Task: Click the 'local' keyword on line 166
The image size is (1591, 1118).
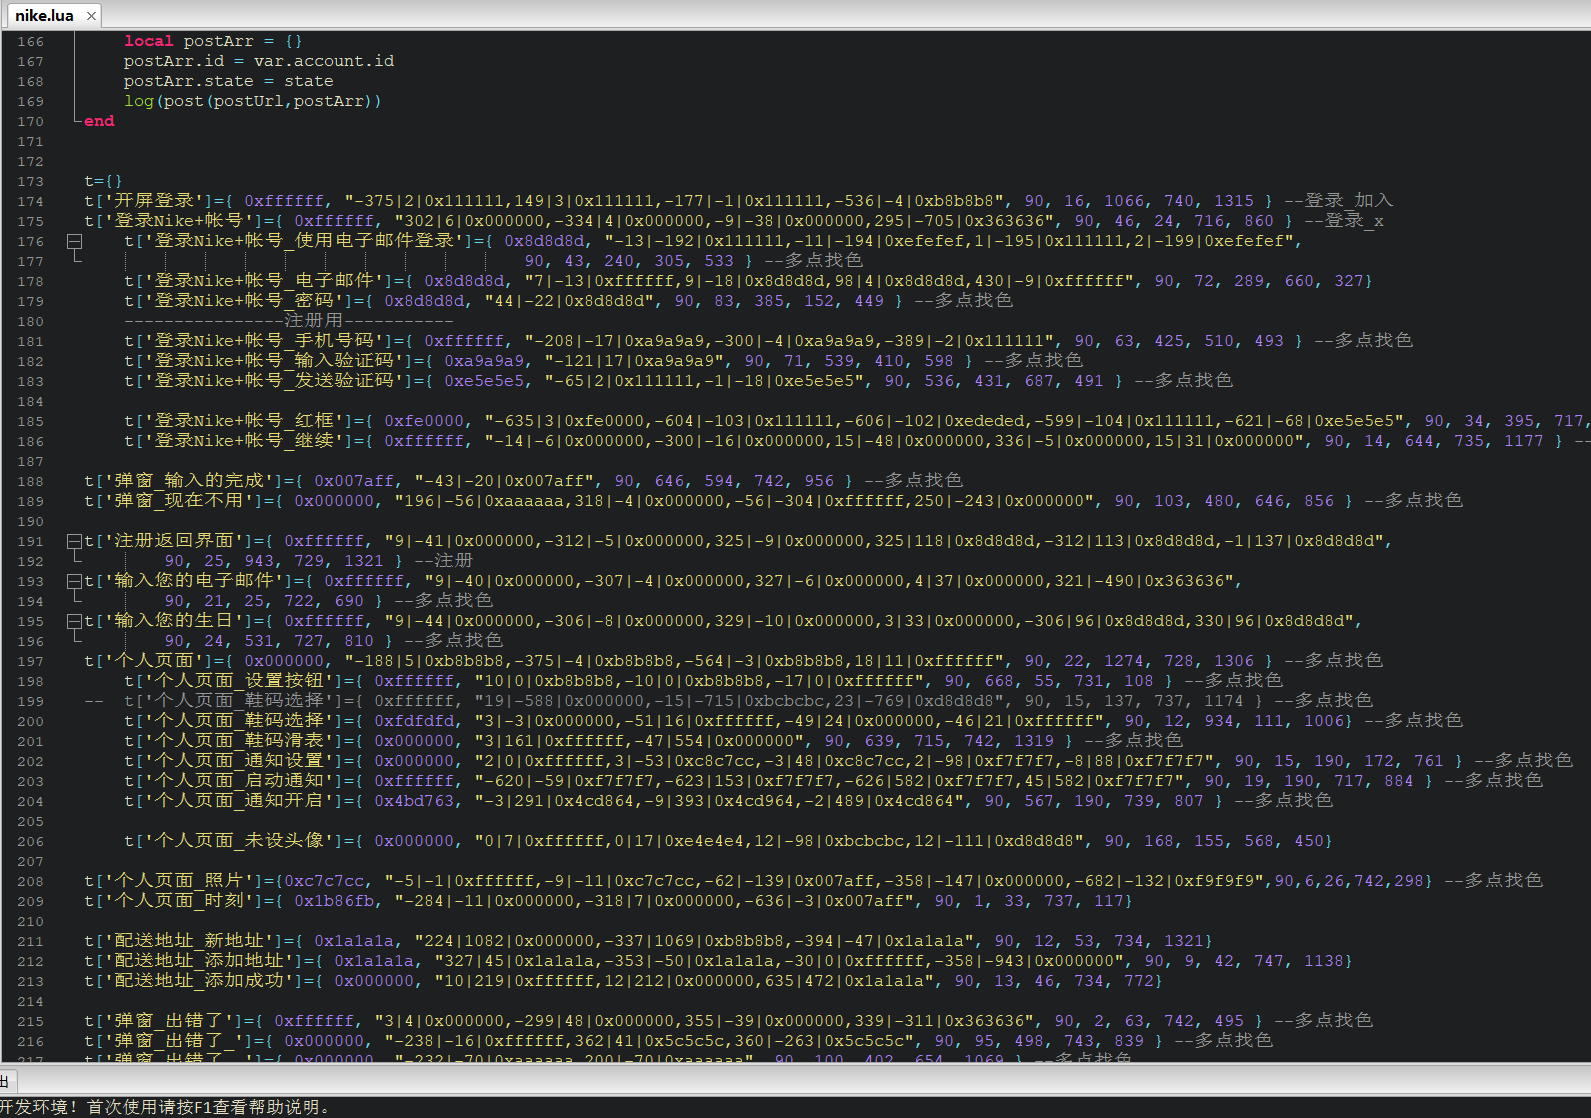Action: point(149,41)
